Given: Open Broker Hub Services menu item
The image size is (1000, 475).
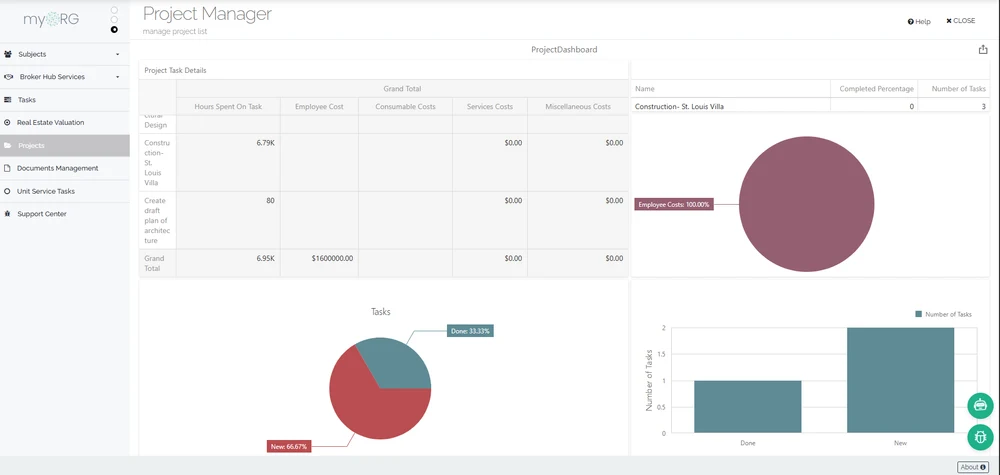Looking at the screenshot, I should (x=64, y=77).
